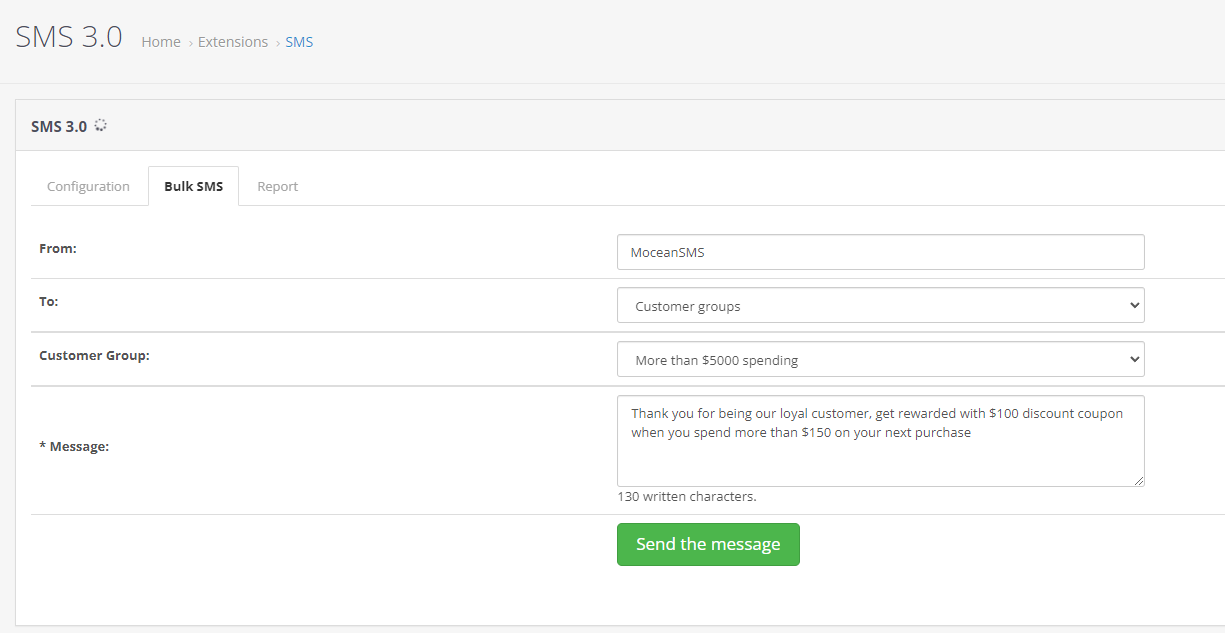The height and width of the screenshot is (633, 1225).
Task: Select the Bulk SMS tab
Action: [193, 185]
